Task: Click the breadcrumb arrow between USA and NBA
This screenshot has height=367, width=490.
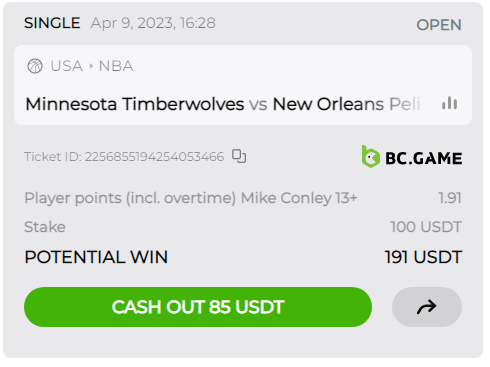Action: point(91,66)
